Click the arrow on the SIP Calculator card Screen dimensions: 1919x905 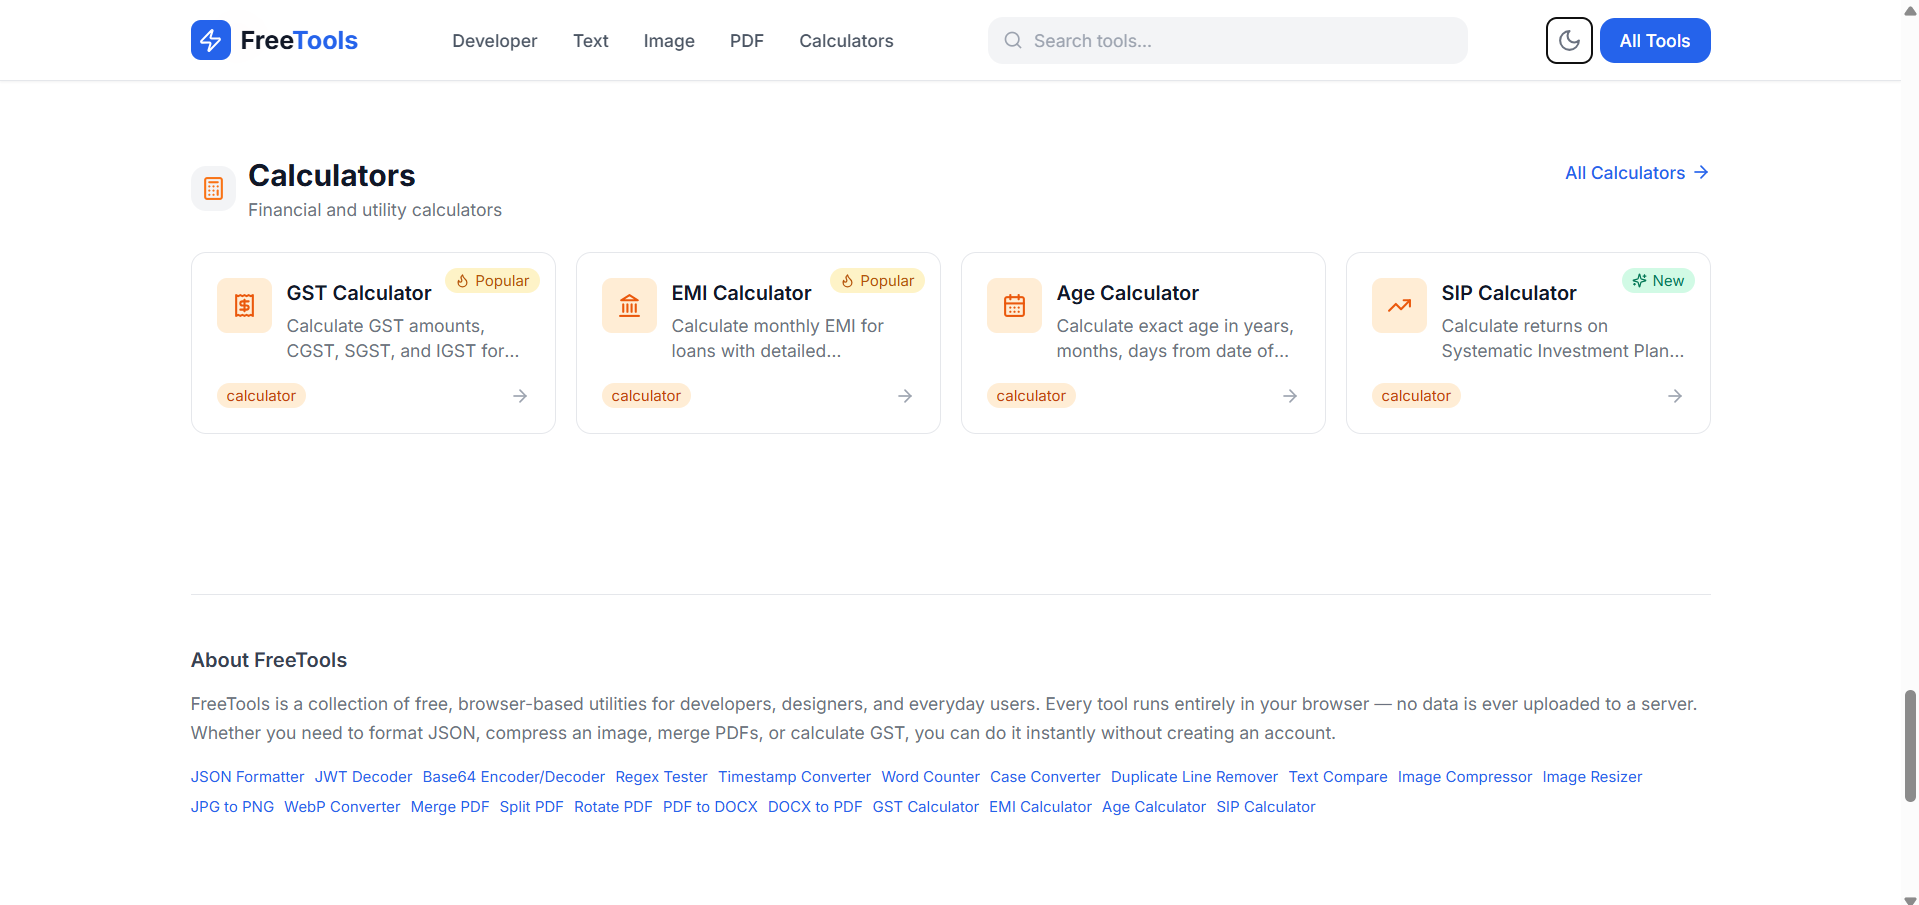[x=1675, y=396]
